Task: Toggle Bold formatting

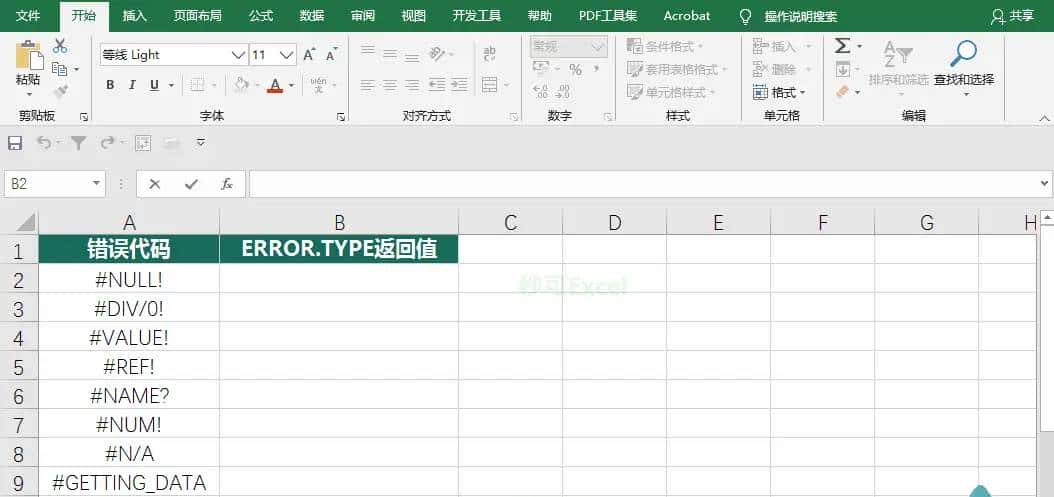Action: (x=110, y=85)
